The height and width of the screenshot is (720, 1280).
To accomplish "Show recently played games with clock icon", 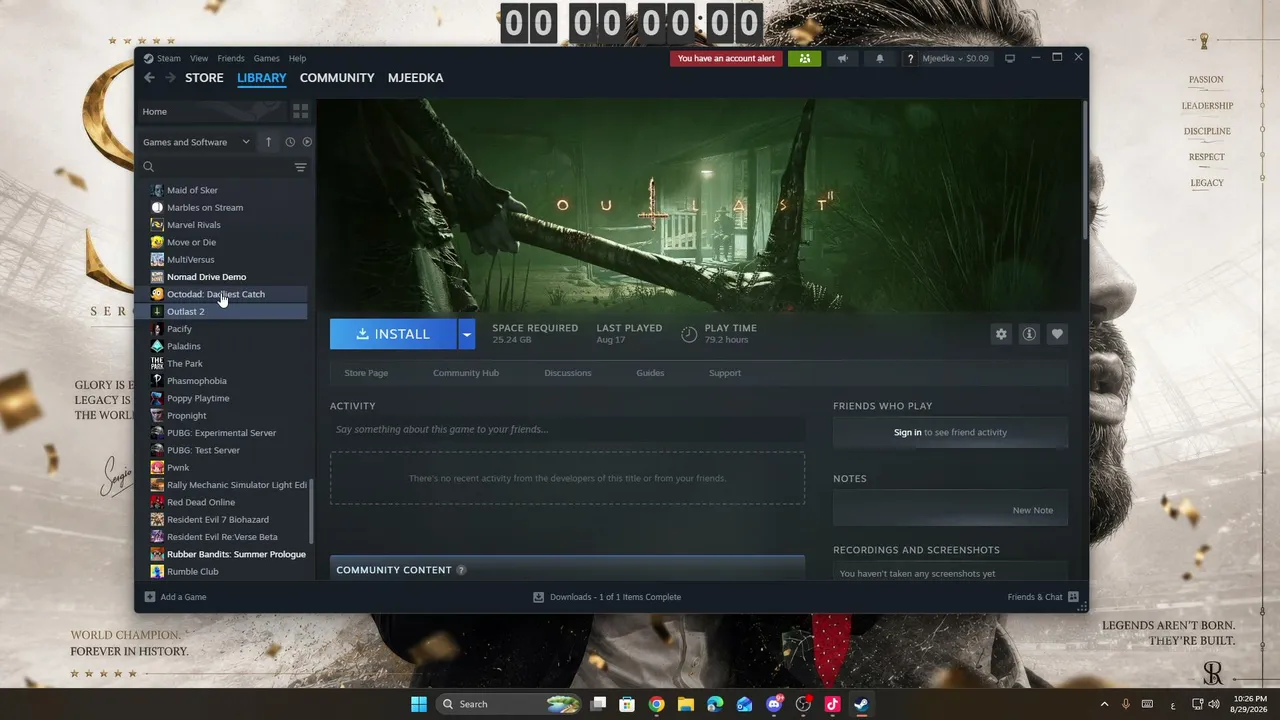I will [x=290, y=142].
